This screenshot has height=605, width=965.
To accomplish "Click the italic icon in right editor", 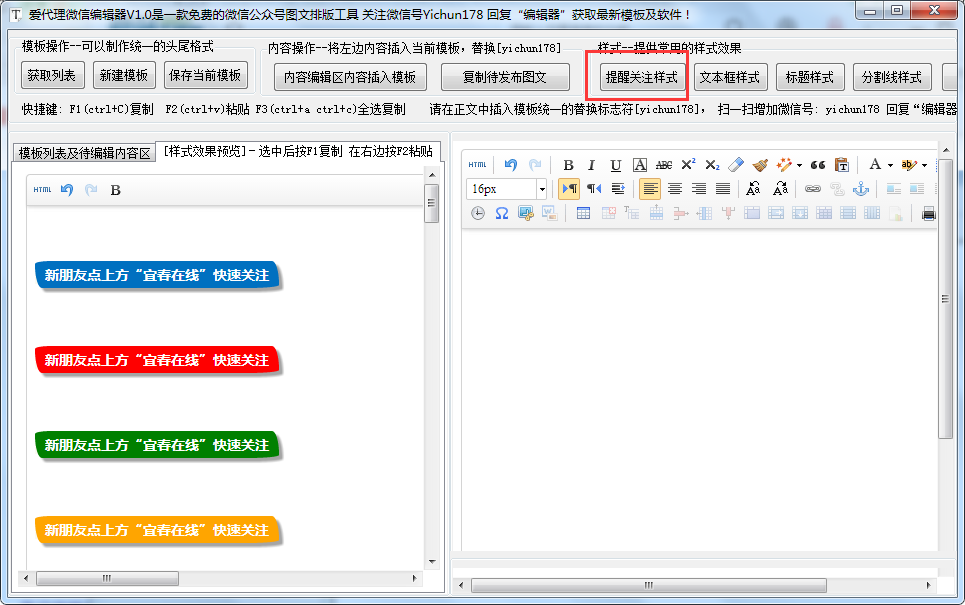I will click(x=591, y=165).
